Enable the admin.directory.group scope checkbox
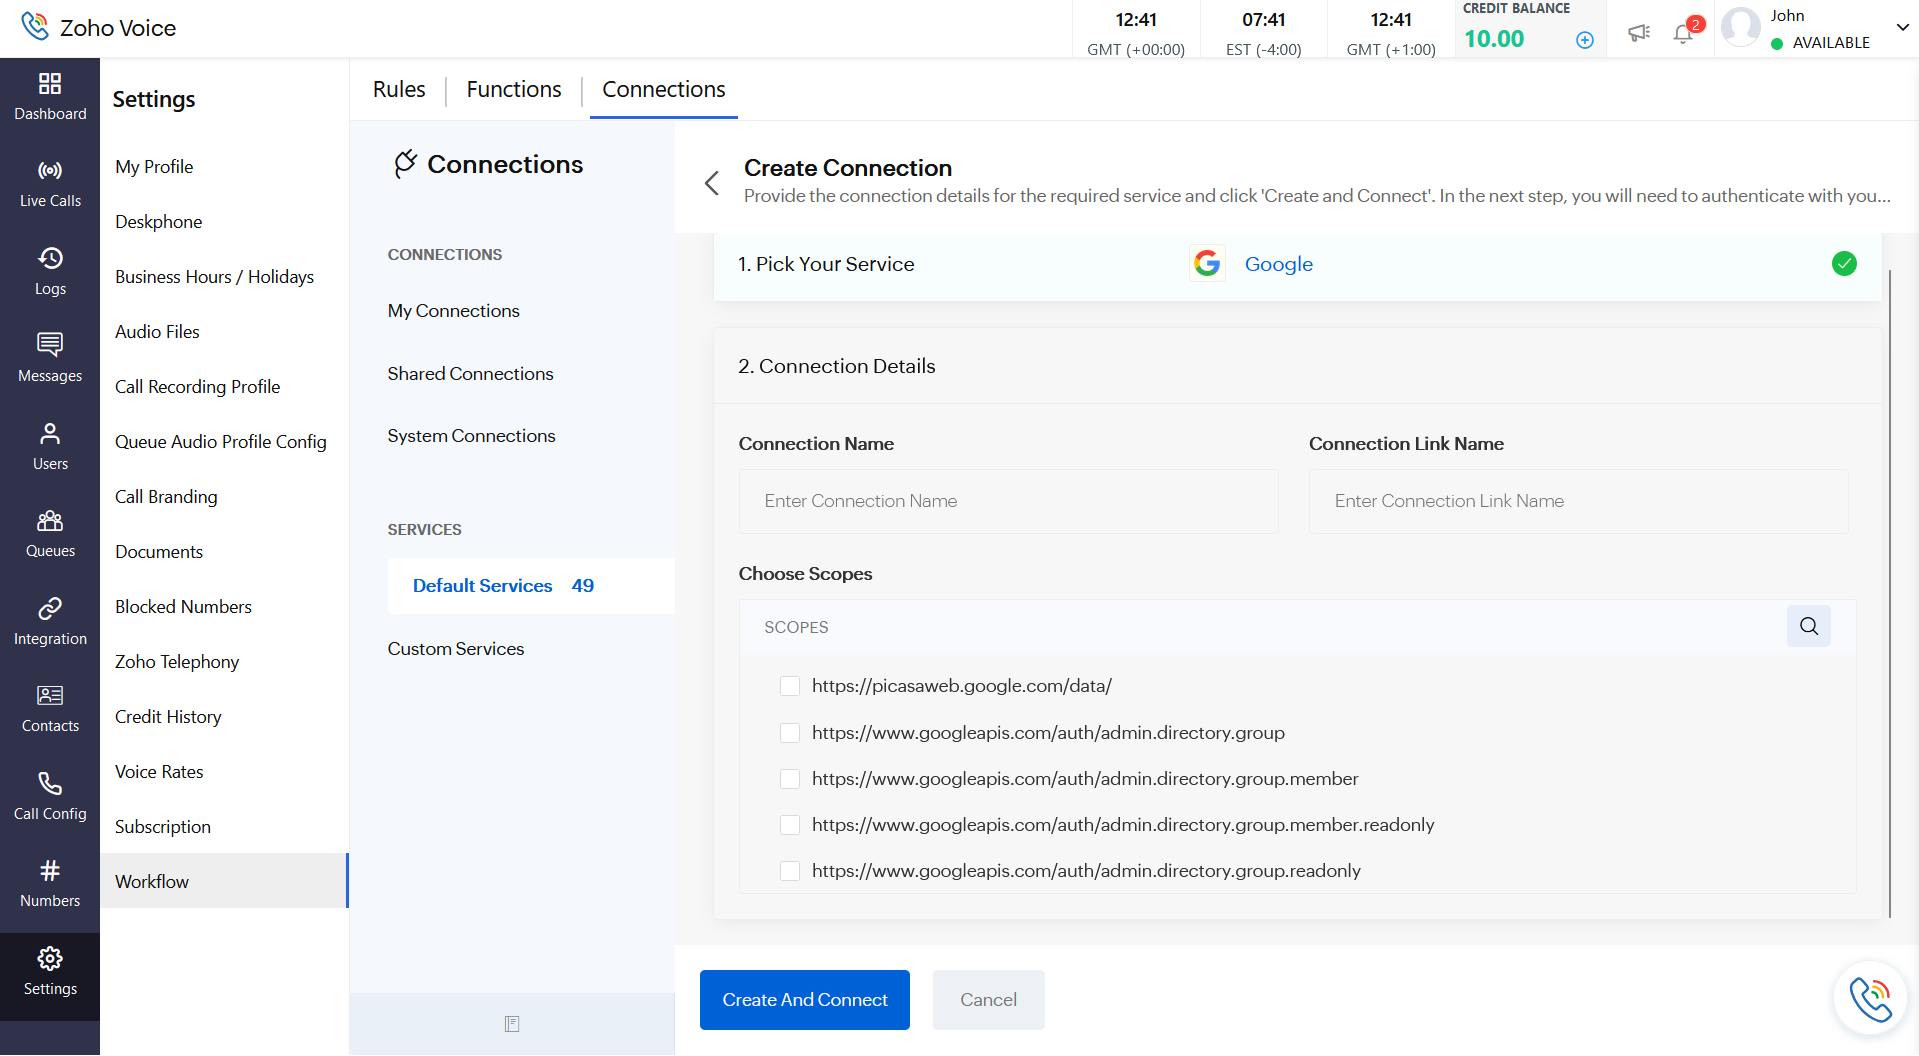Screen dimensions: 1919x1056 click(x=790, y=733)
